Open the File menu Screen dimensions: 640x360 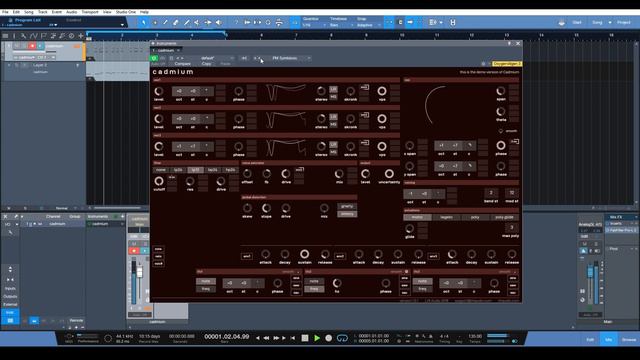pyautogui.click(x=5, y=12)
